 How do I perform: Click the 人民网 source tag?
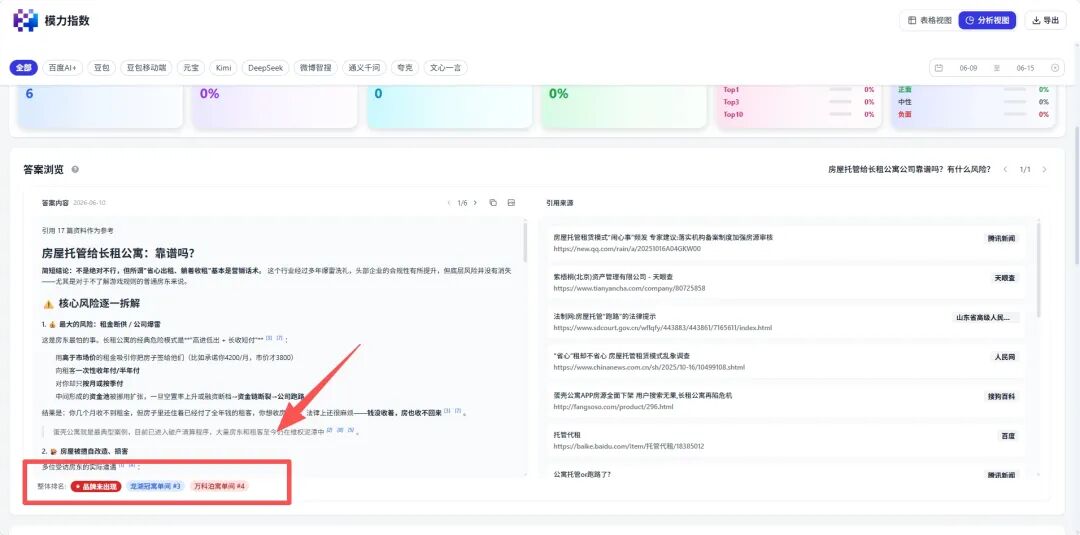pos(1004,357)
